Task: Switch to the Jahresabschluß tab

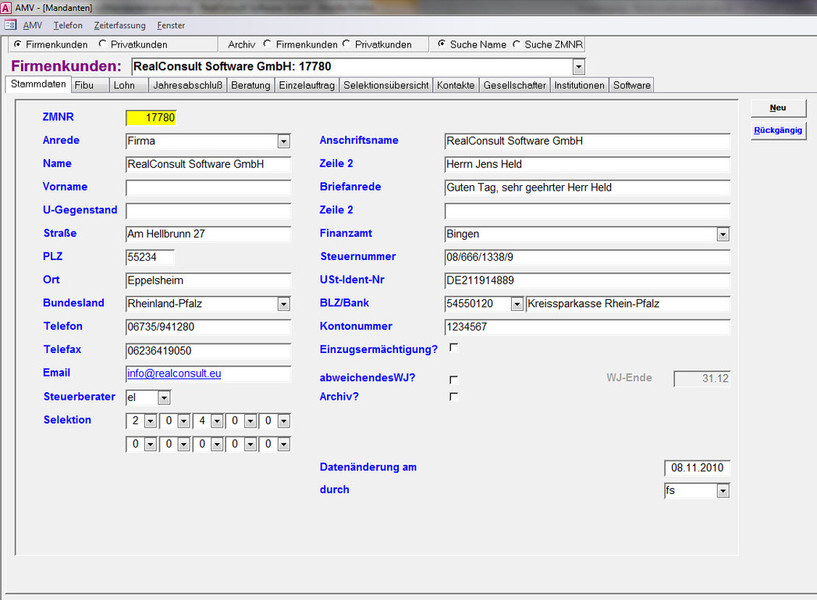Action: pos(188,85)
